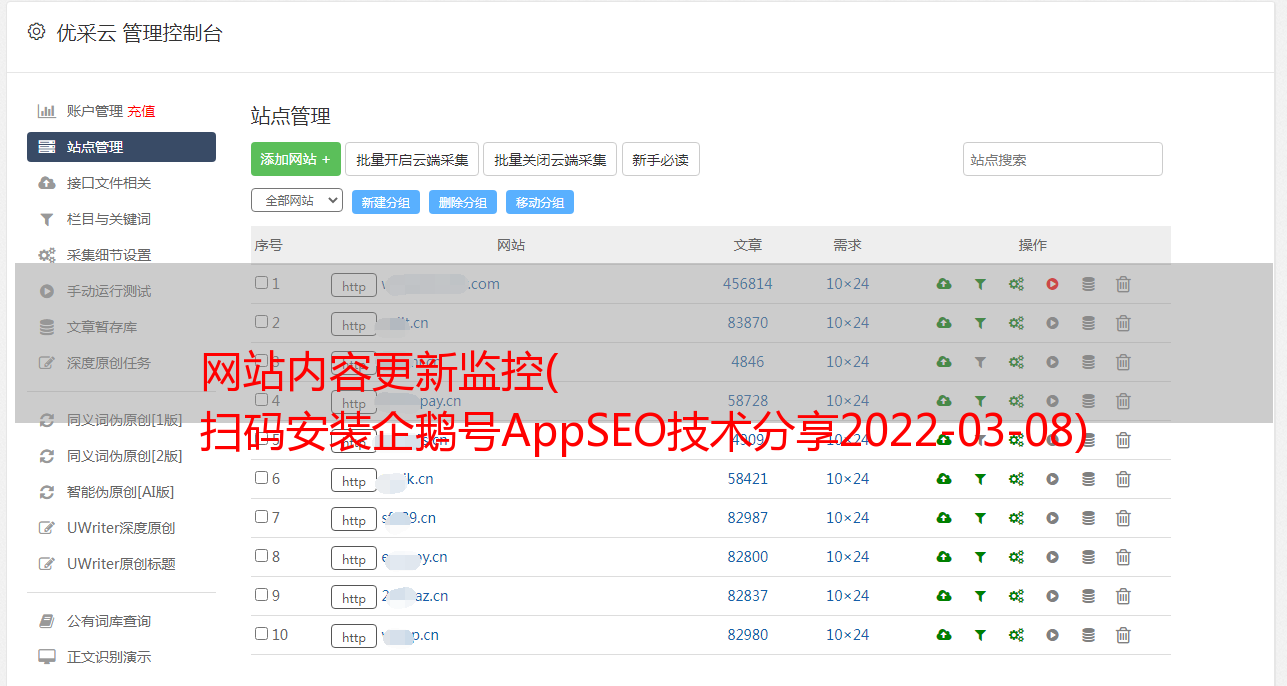Open 接口文件相关 in the sidebar
The width and height of the screenshot is (1287, 686).
(x=109, y=183)
